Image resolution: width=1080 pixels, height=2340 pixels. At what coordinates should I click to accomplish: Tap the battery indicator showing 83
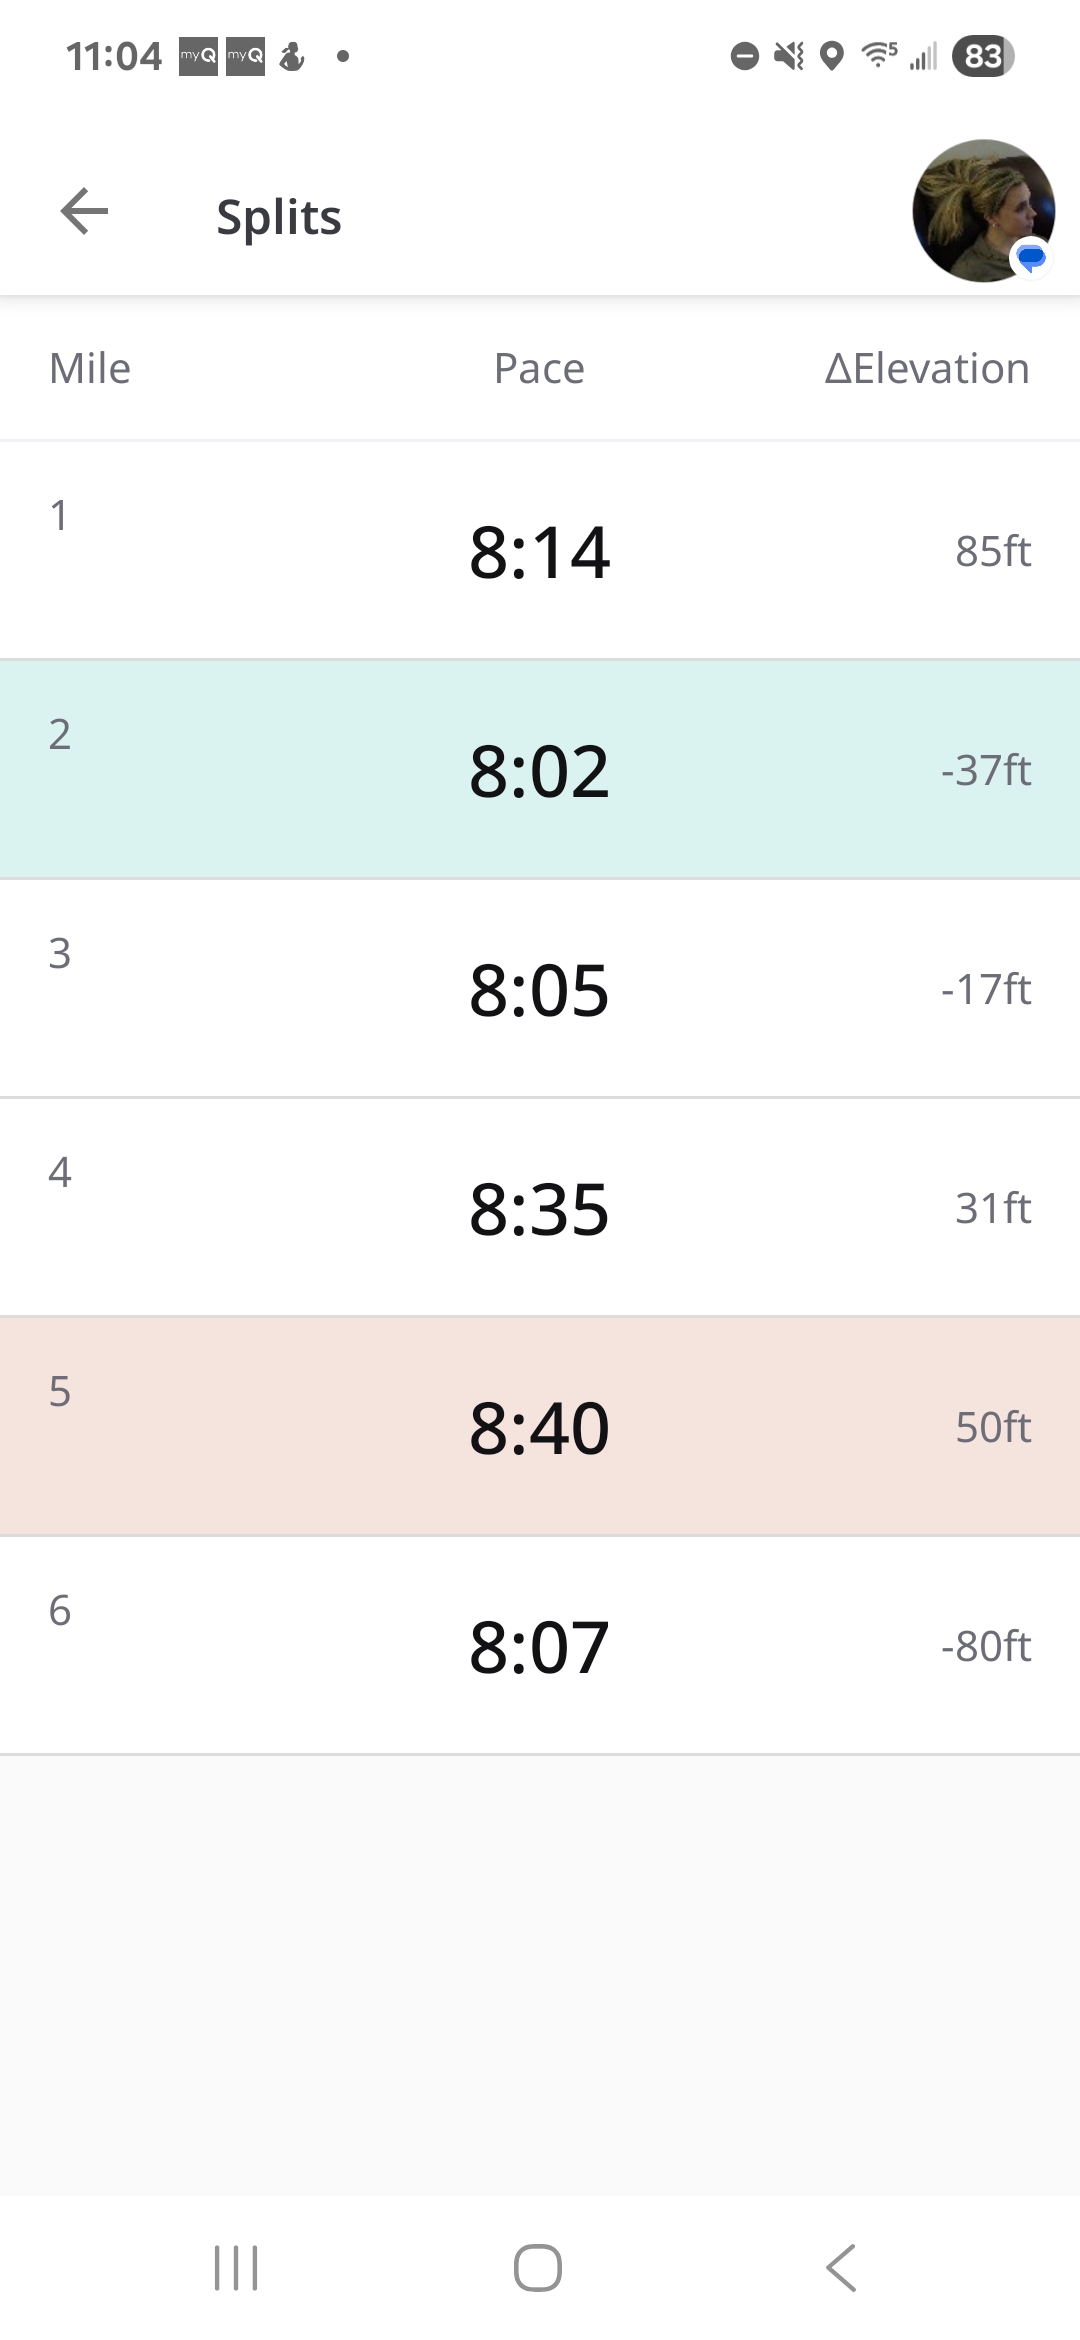point(983,56)
